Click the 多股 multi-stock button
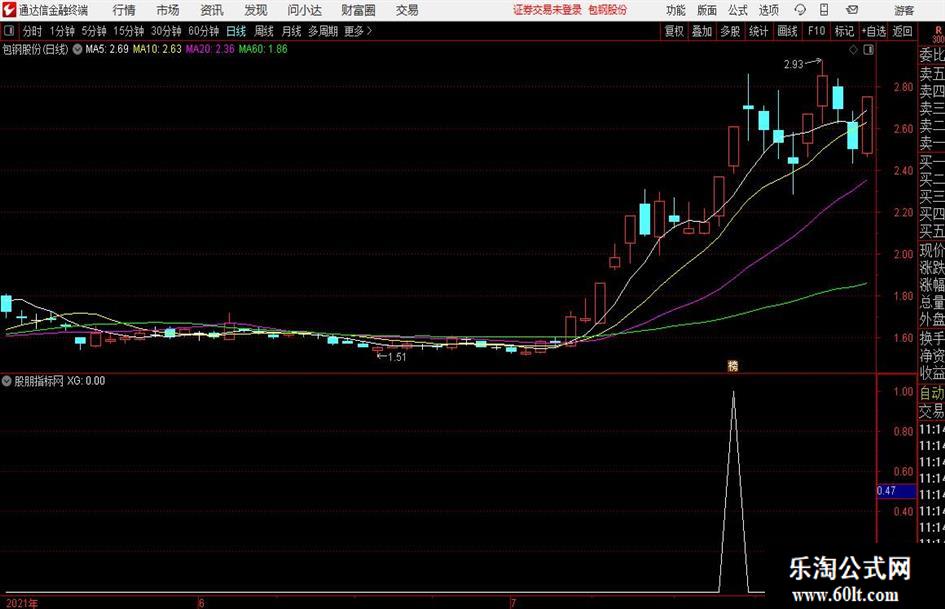 (x=730, y=31)
